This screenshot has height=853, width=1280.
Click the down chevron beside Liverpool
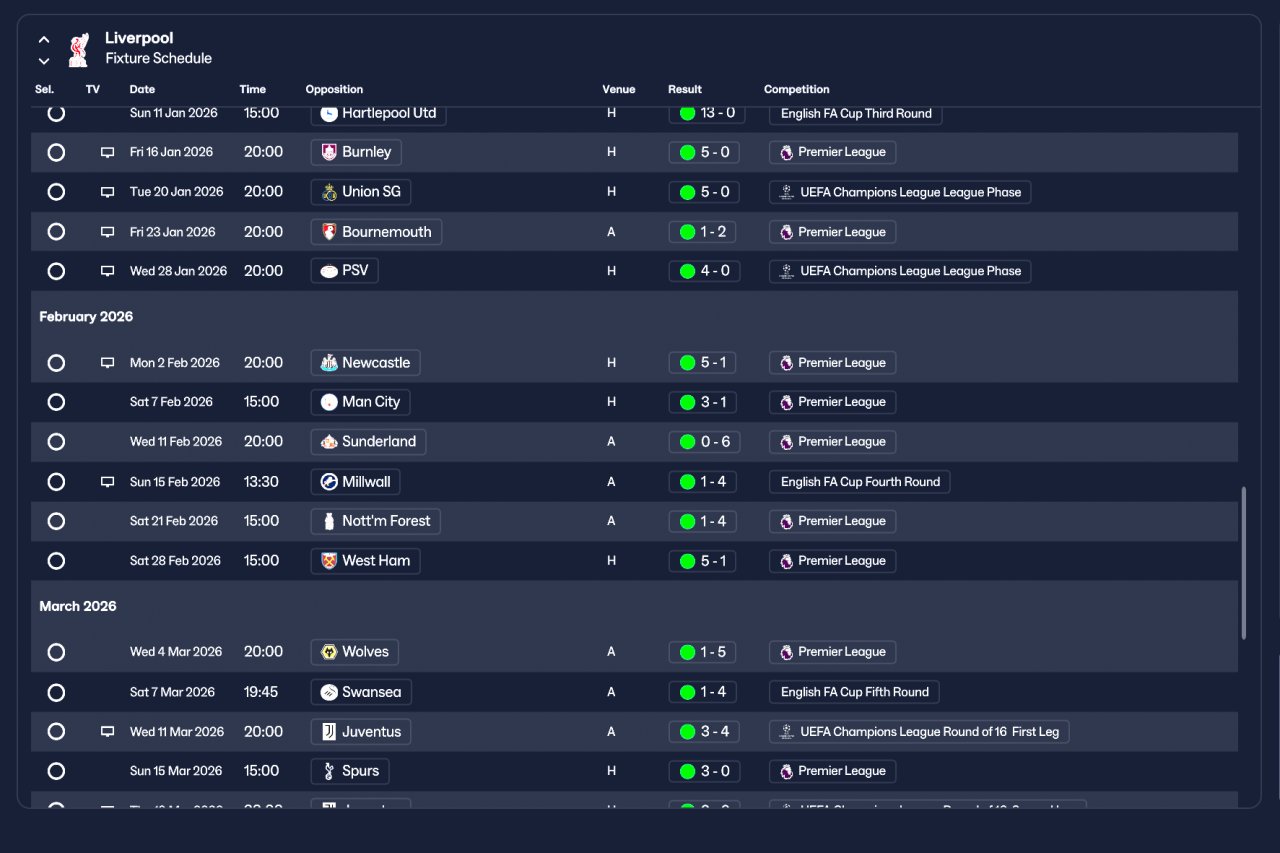coord(44,61)
